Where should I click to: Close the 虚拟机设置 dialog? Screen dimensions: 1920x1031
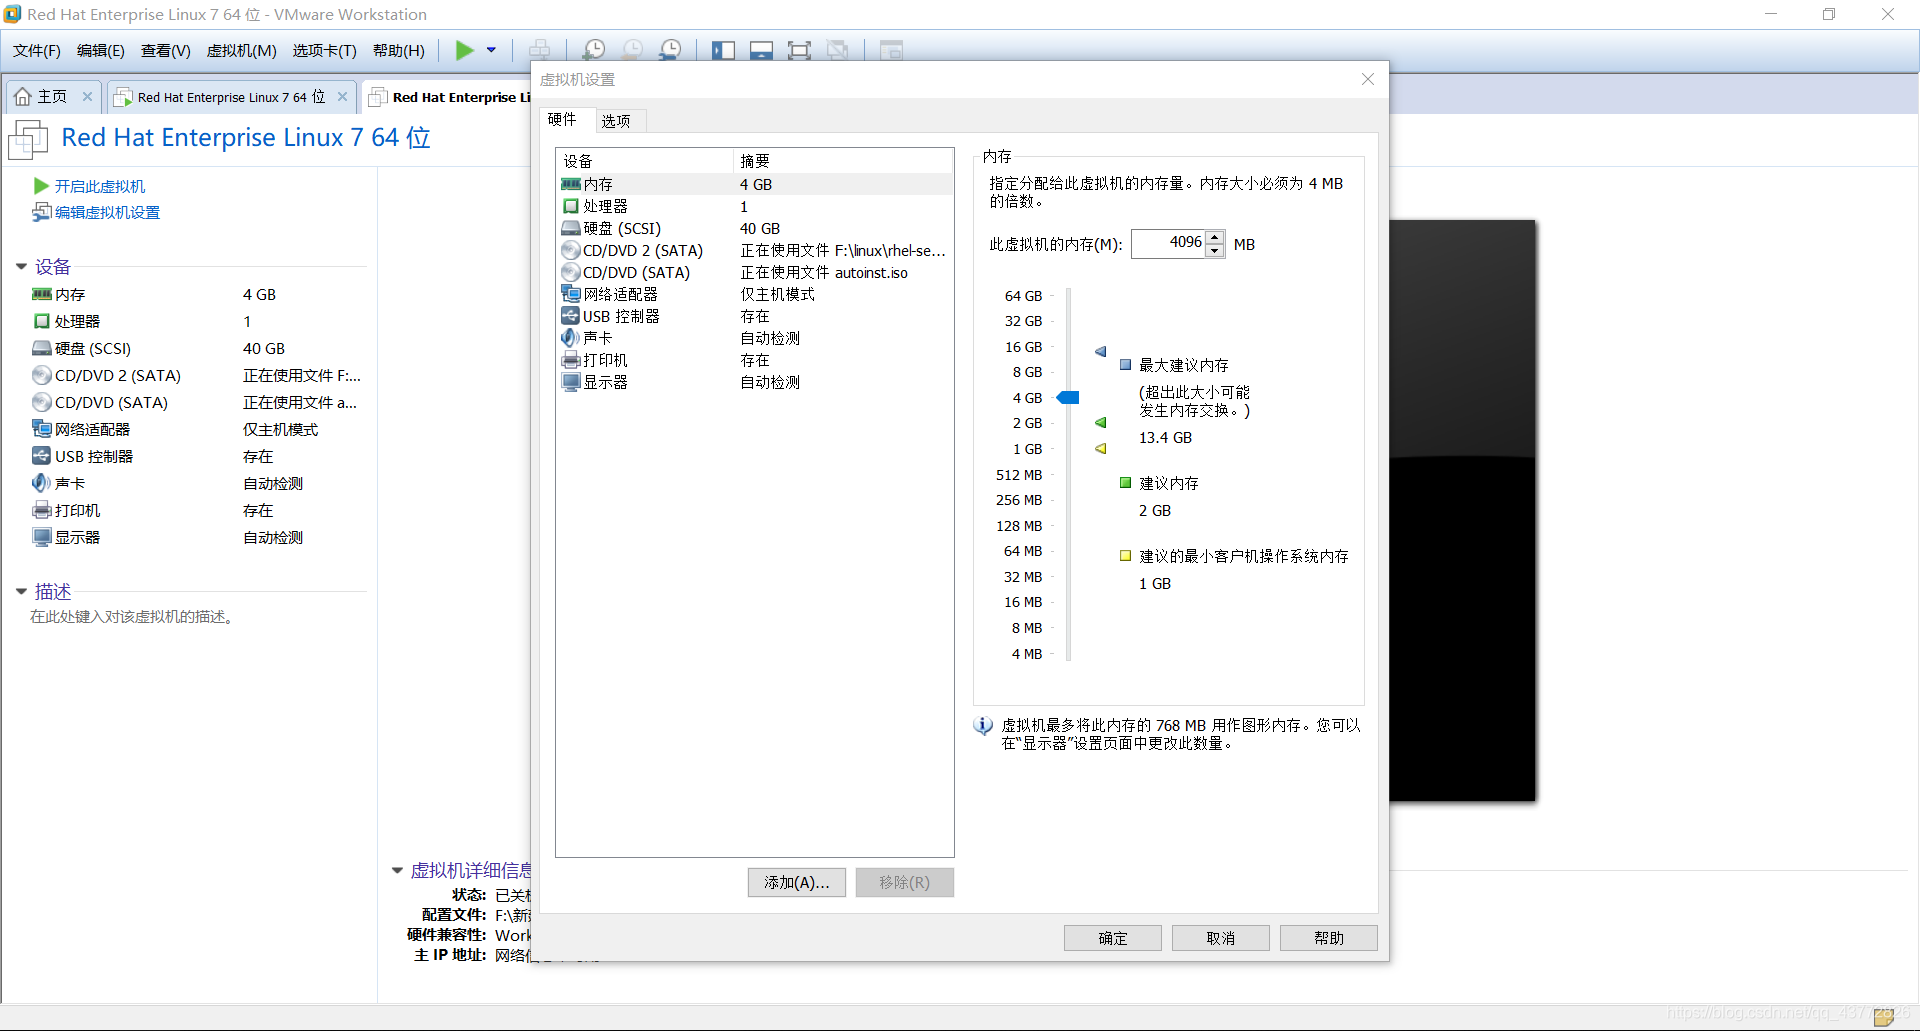click(1368, 79)
